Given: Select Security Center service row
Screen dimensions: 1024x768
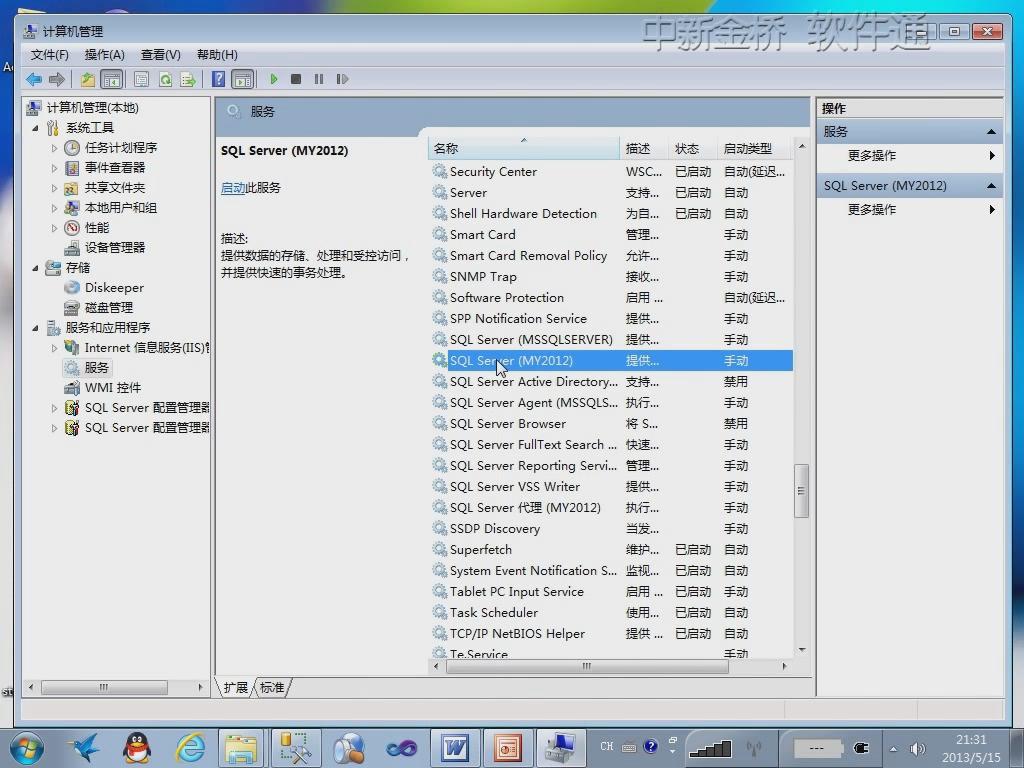Looking at the screenshot, I should 611,172.
